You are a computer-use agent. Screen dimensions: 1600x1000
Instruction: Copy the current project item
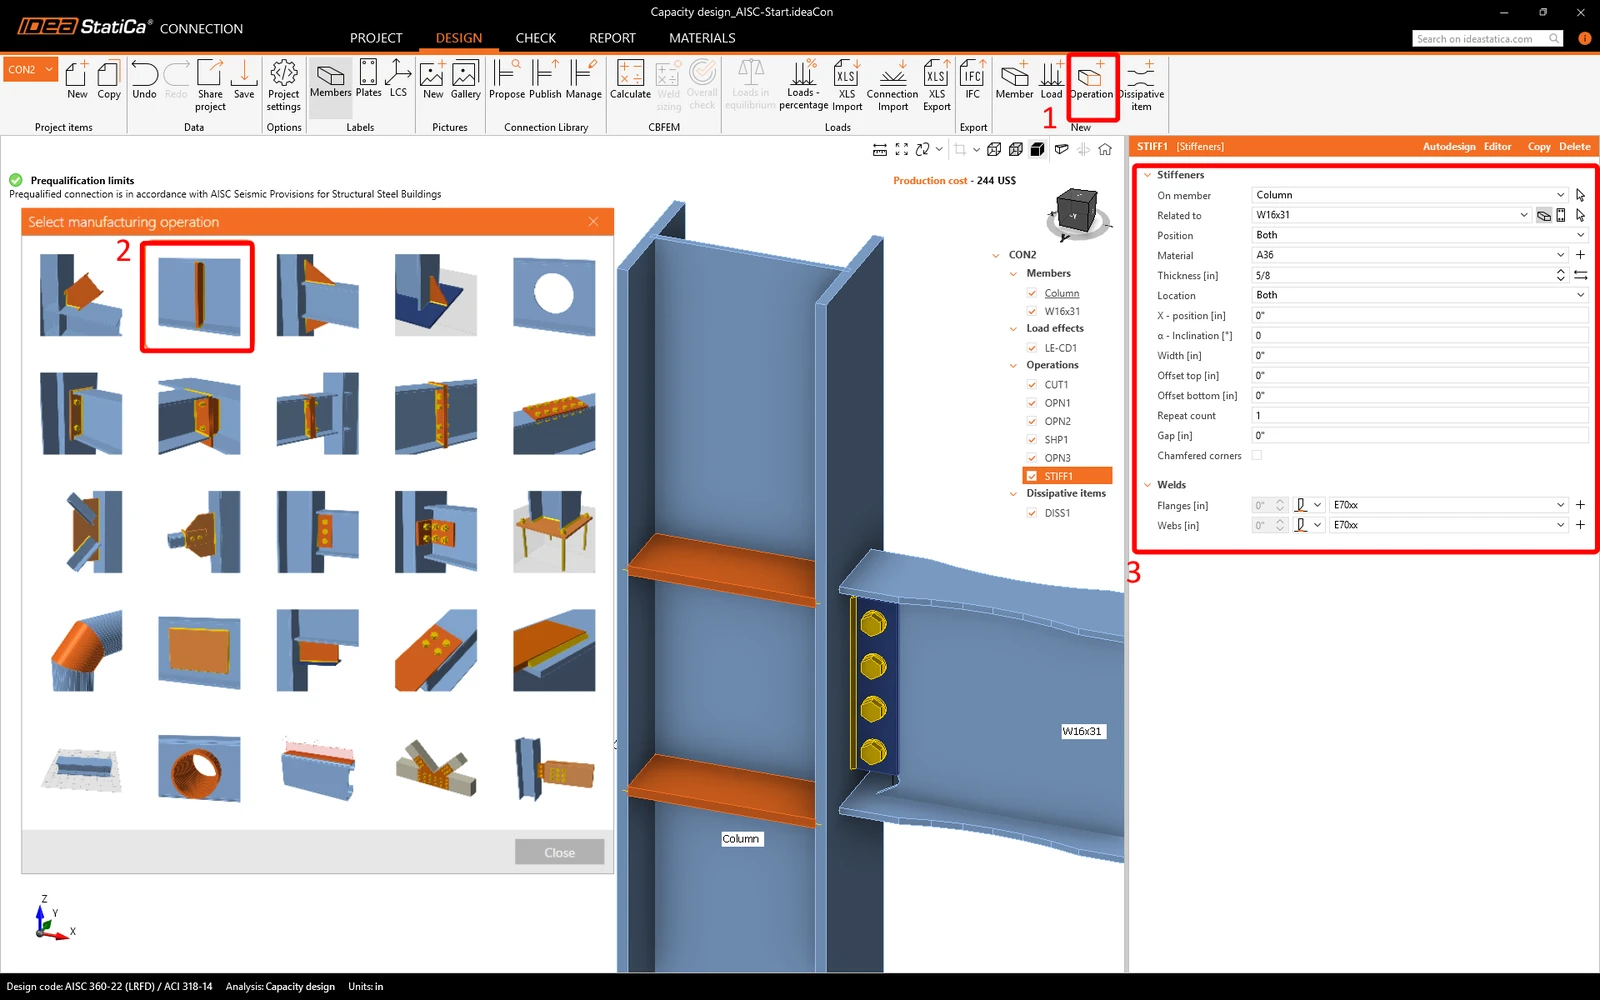109,80
